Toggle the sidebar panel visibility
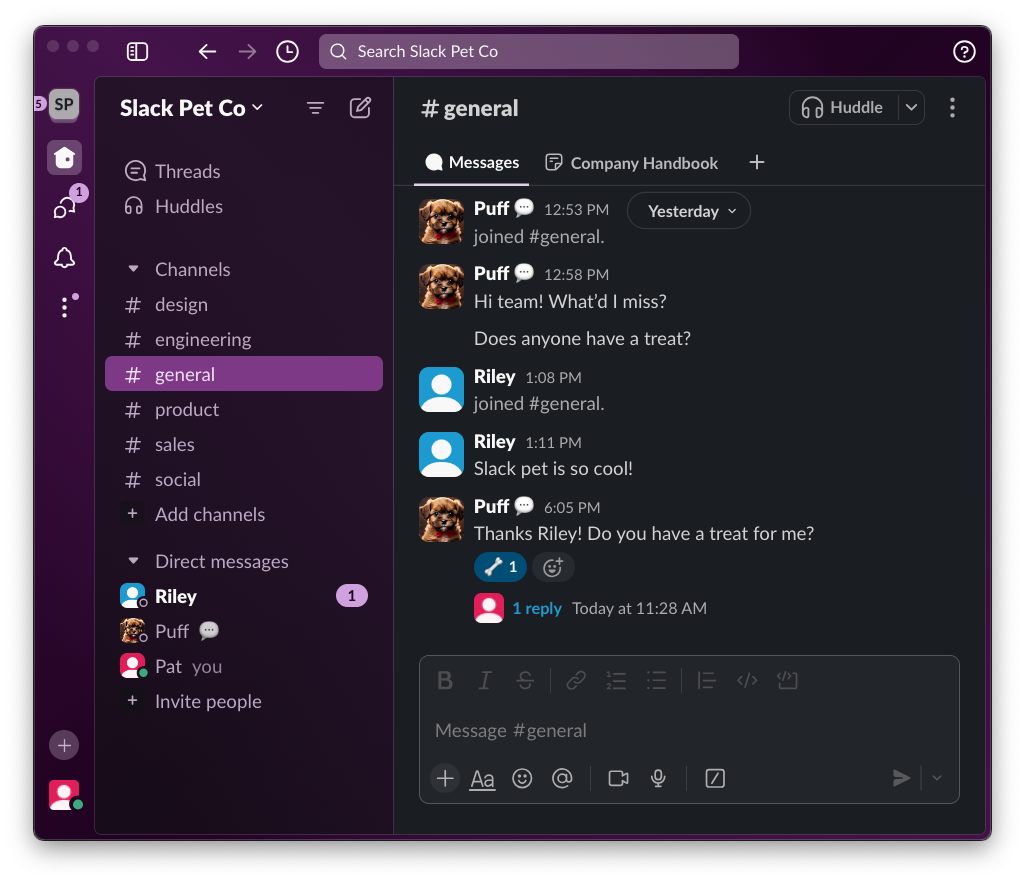Screen dimensions: 1025x882 pyautogui.click(x=138, y=52)
